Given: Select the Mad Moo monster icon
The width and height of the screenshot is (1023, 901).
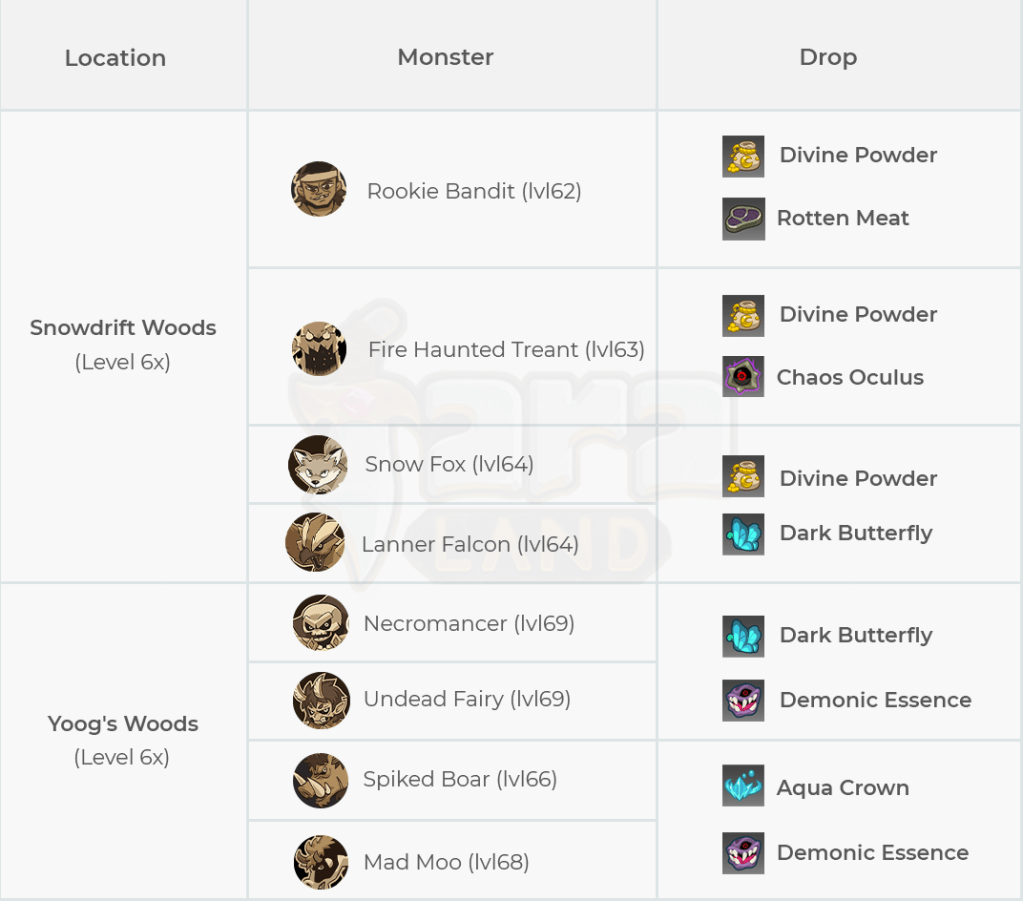Looking at the screenshot, I should point(321,862).
